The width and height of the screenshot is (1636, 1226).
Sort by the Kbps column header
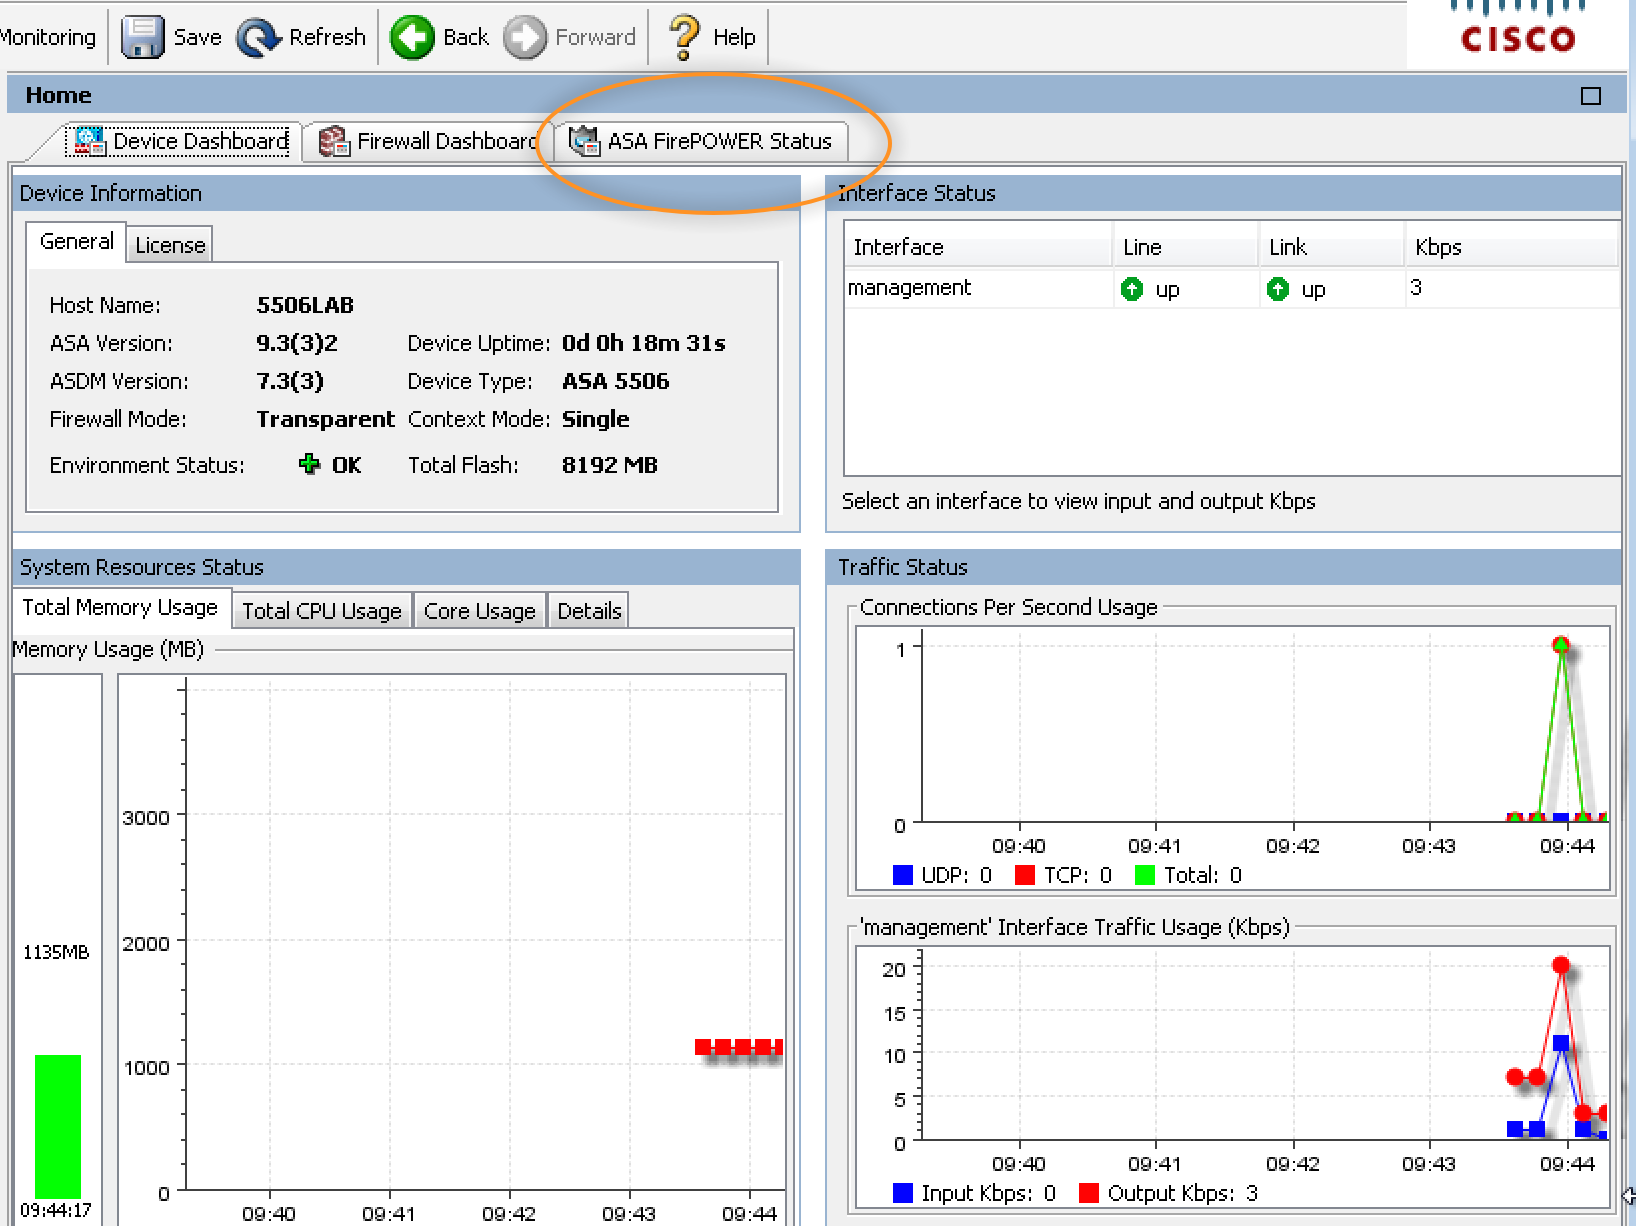click(x=1438, y=247)
